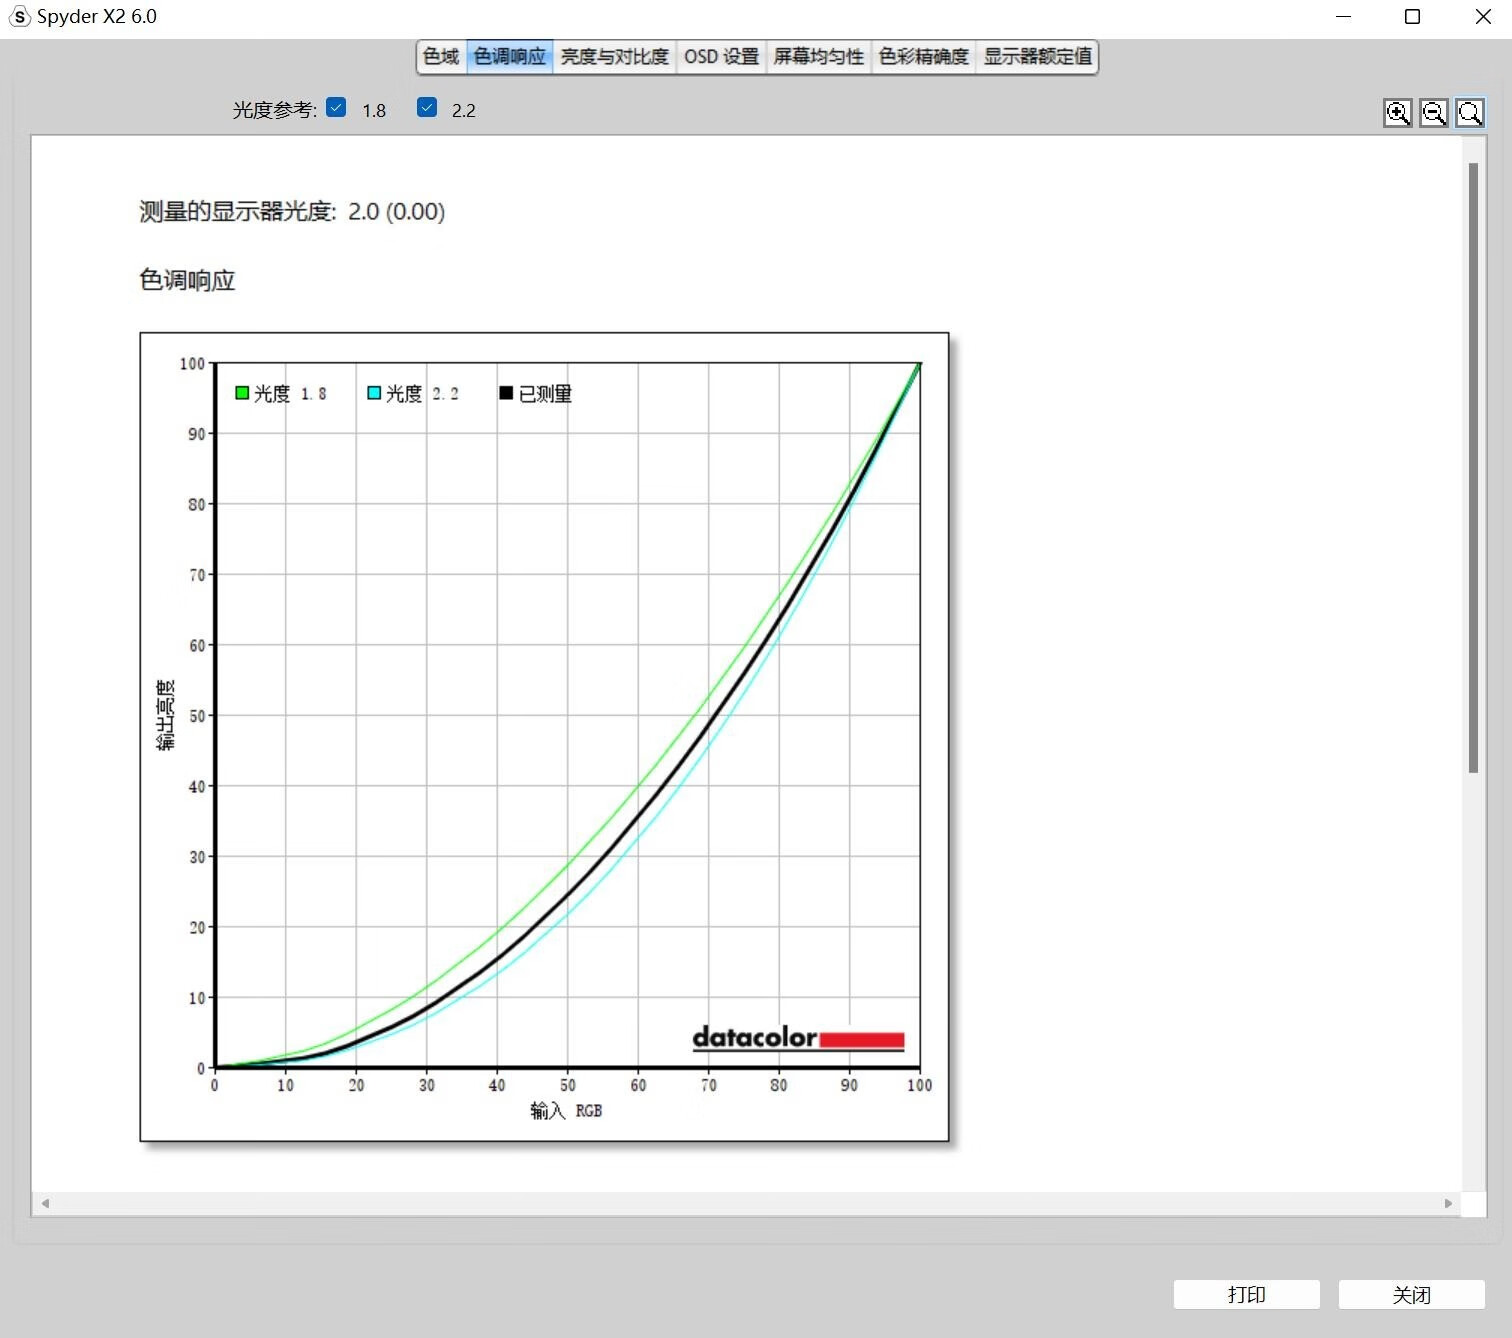This screenshot has height=1338, width=1512.
Task: Click the horizontal scrollbar's right arrow
Action: pyautogui.click(x=1448, y=1203)
